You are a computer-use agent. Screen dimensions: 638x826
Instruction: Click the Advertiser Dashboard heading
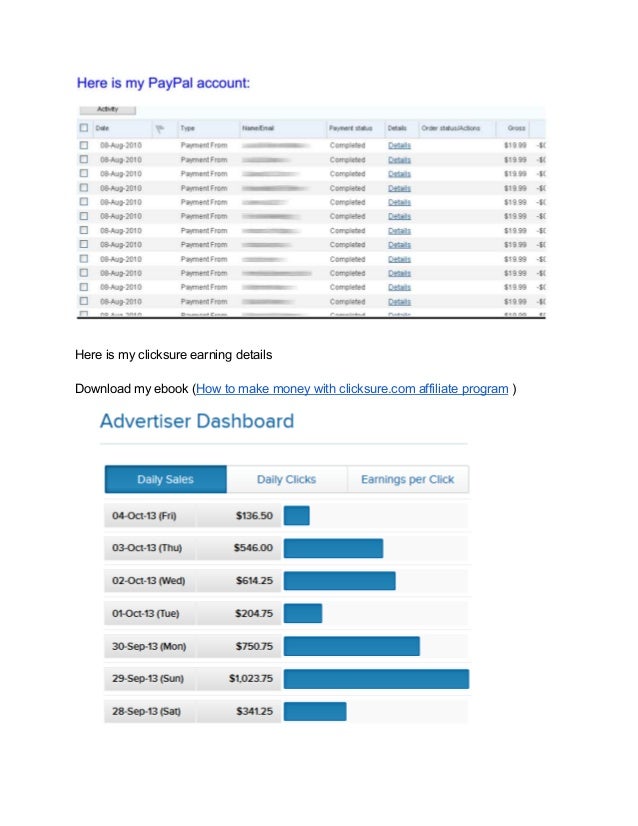point(197,421)
